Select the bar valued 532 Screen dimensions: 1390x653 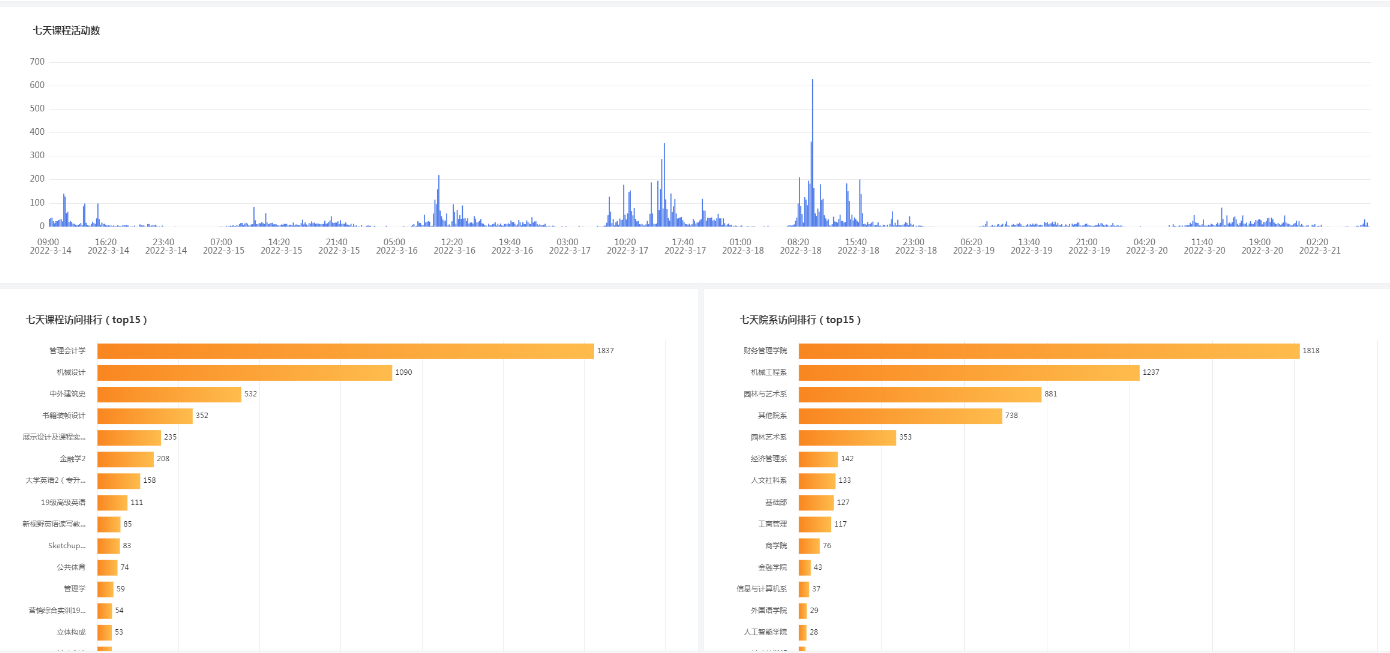[169, 394]
